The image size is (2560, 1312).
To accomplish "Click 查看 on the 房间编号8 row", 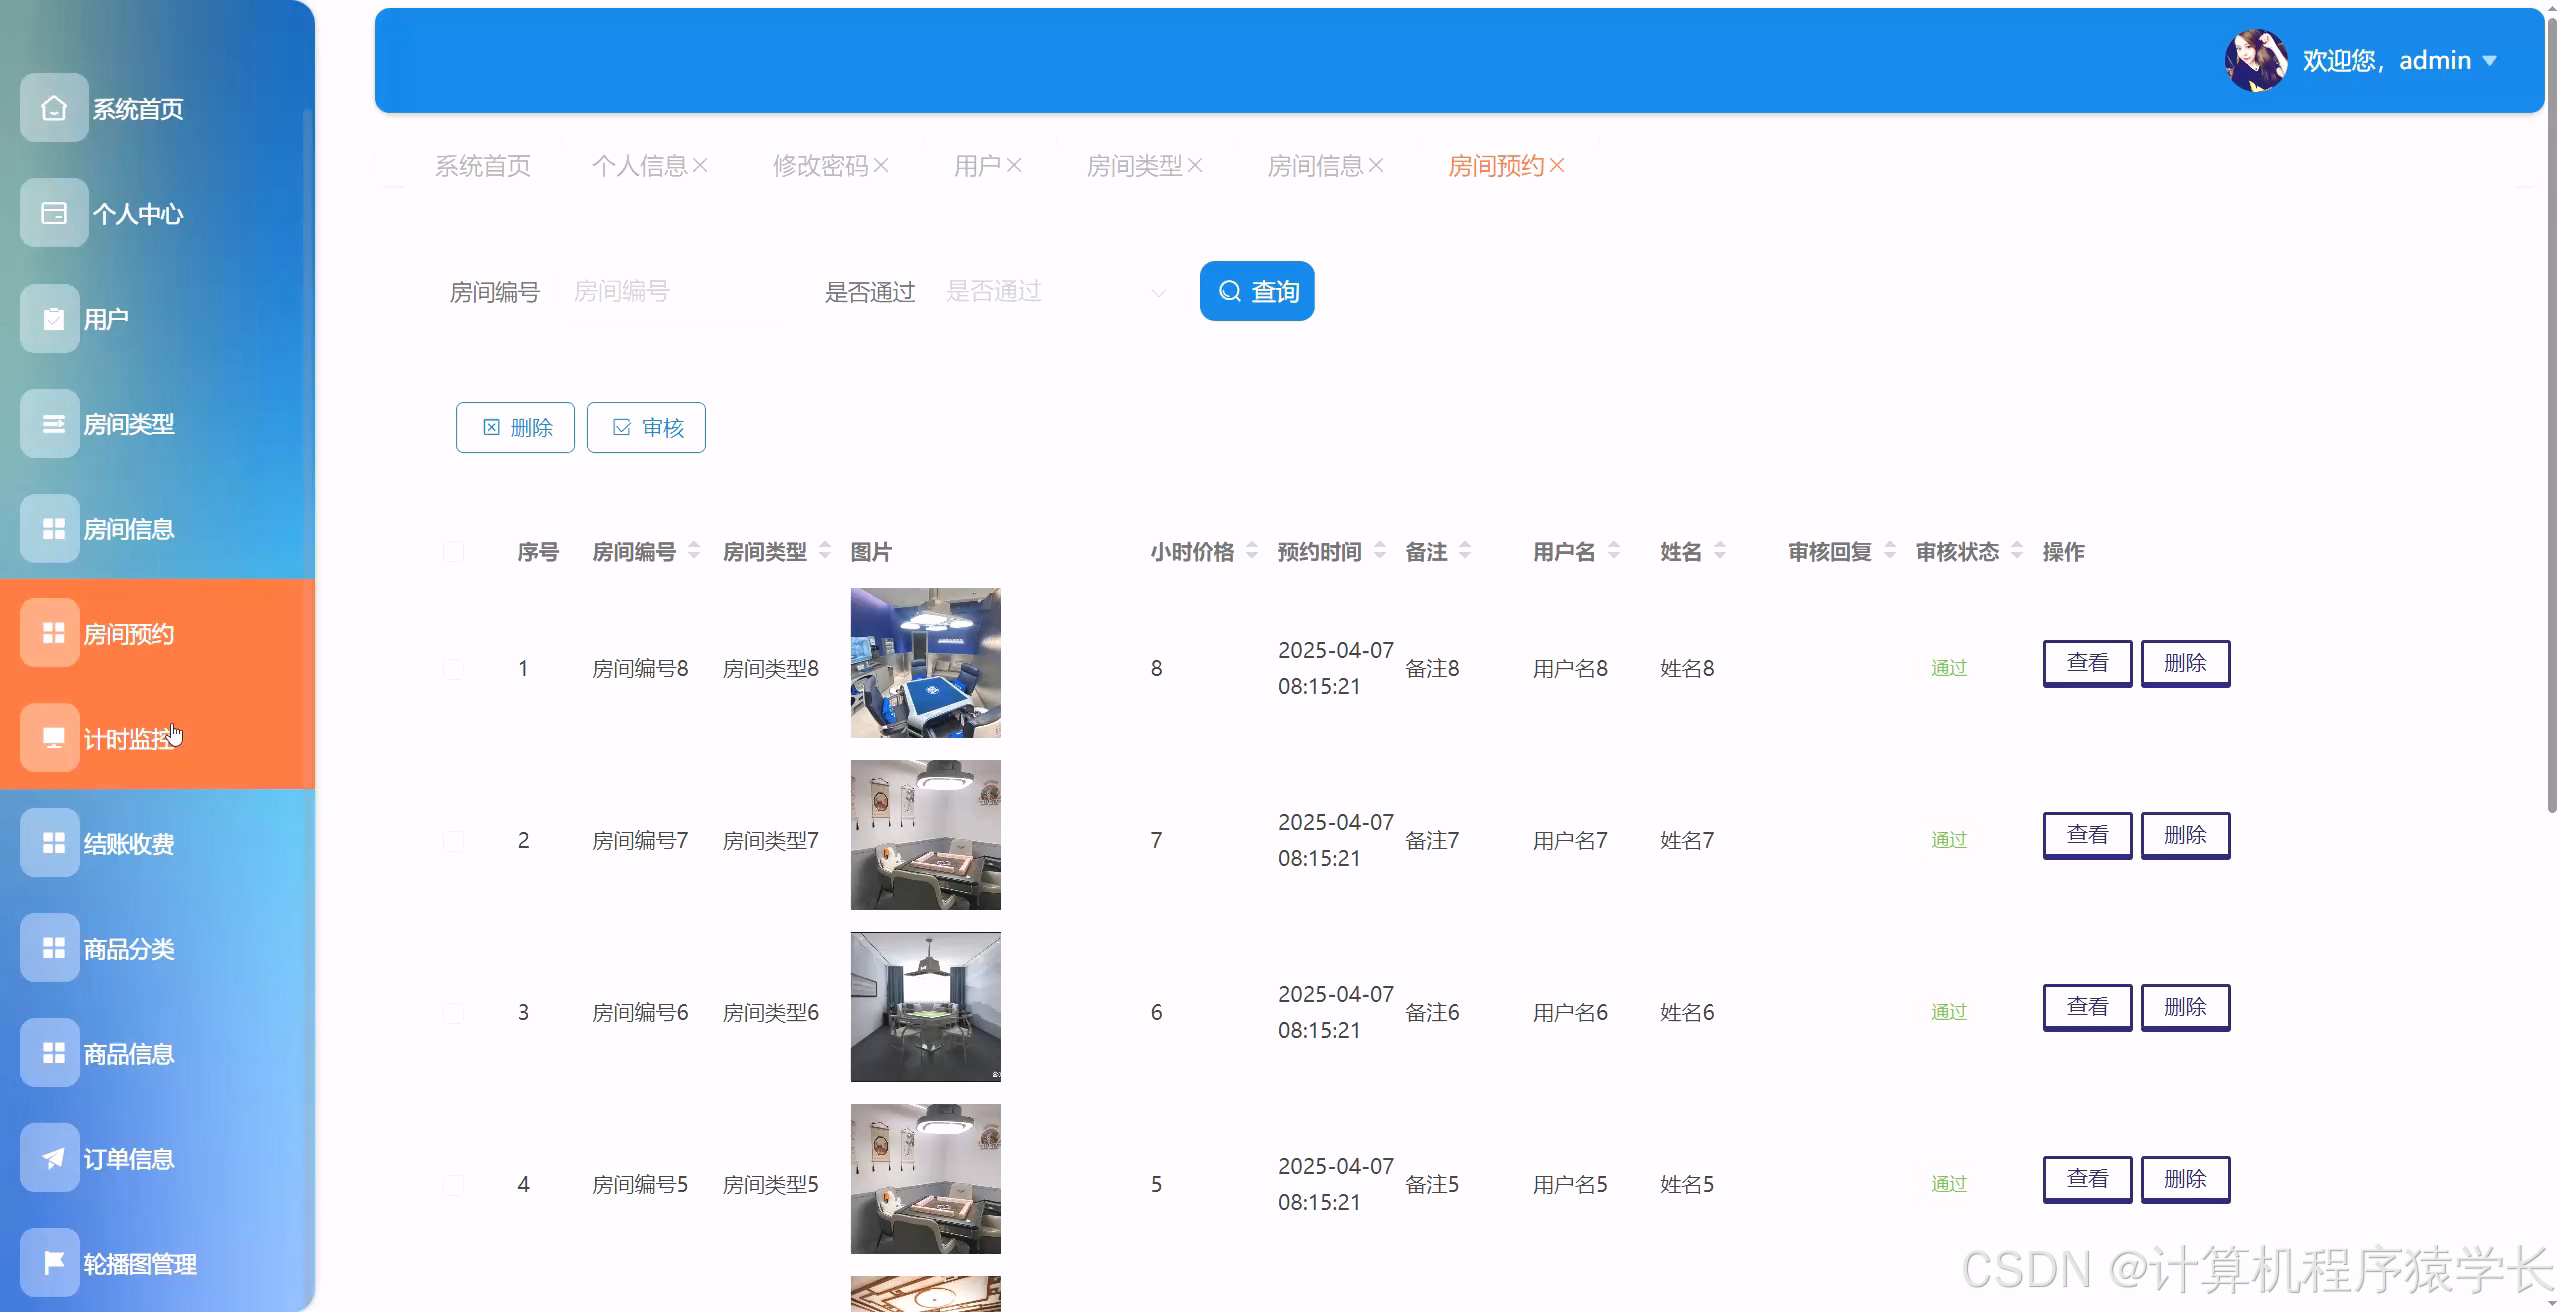I will click(2087, 662).
